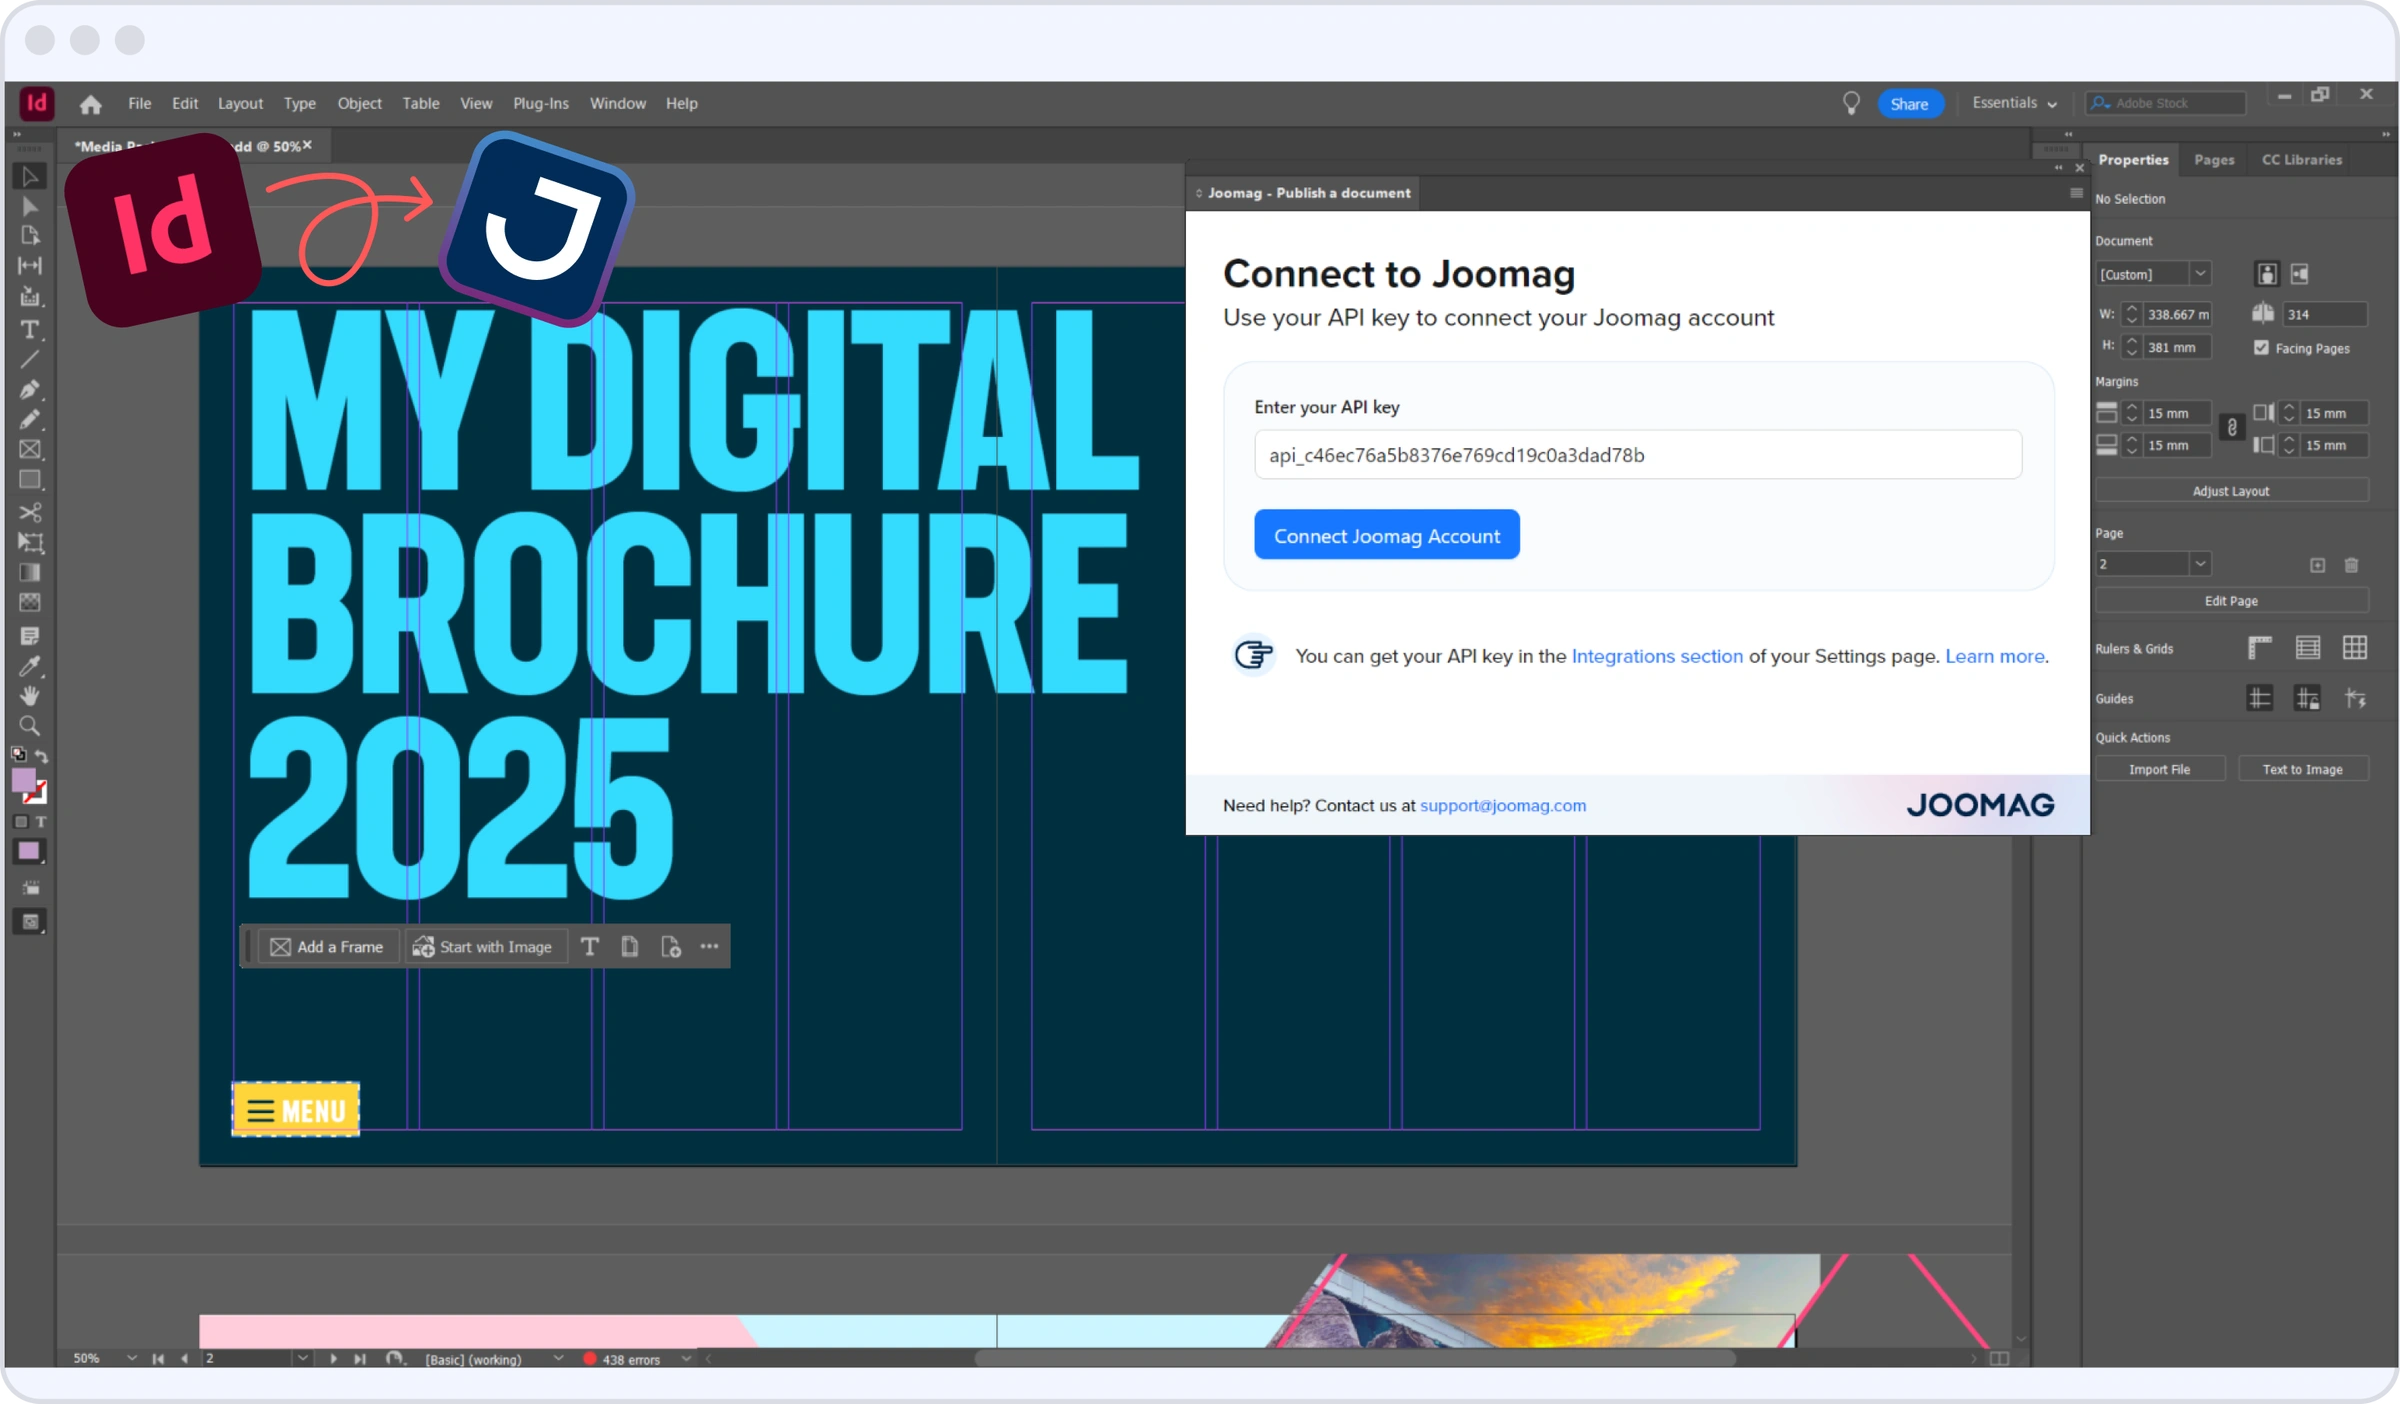
Task: Click the Learn more link
Action: (x=1995, y=656)
